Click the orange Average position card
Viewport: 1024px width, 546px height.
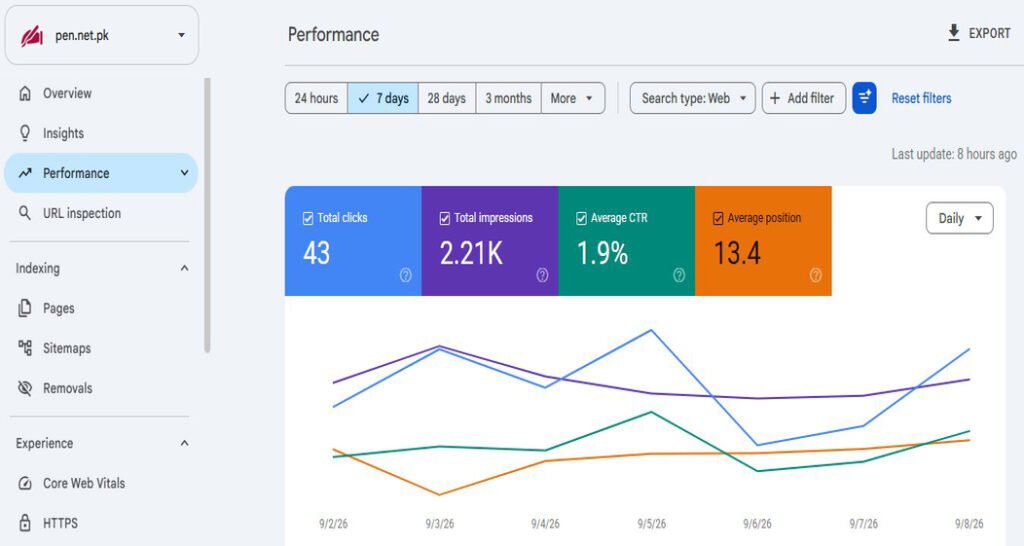(763, 241)
